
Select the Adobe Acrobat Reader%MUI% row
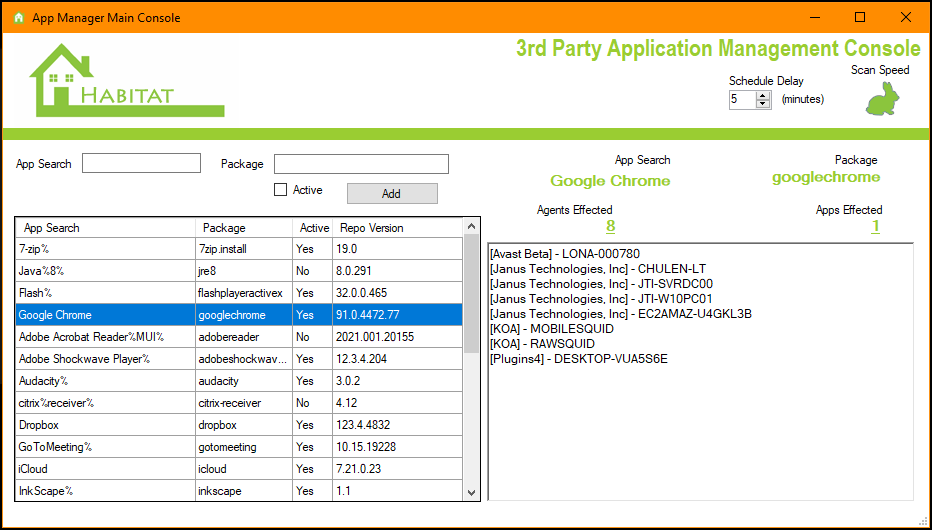click(239, 337)
